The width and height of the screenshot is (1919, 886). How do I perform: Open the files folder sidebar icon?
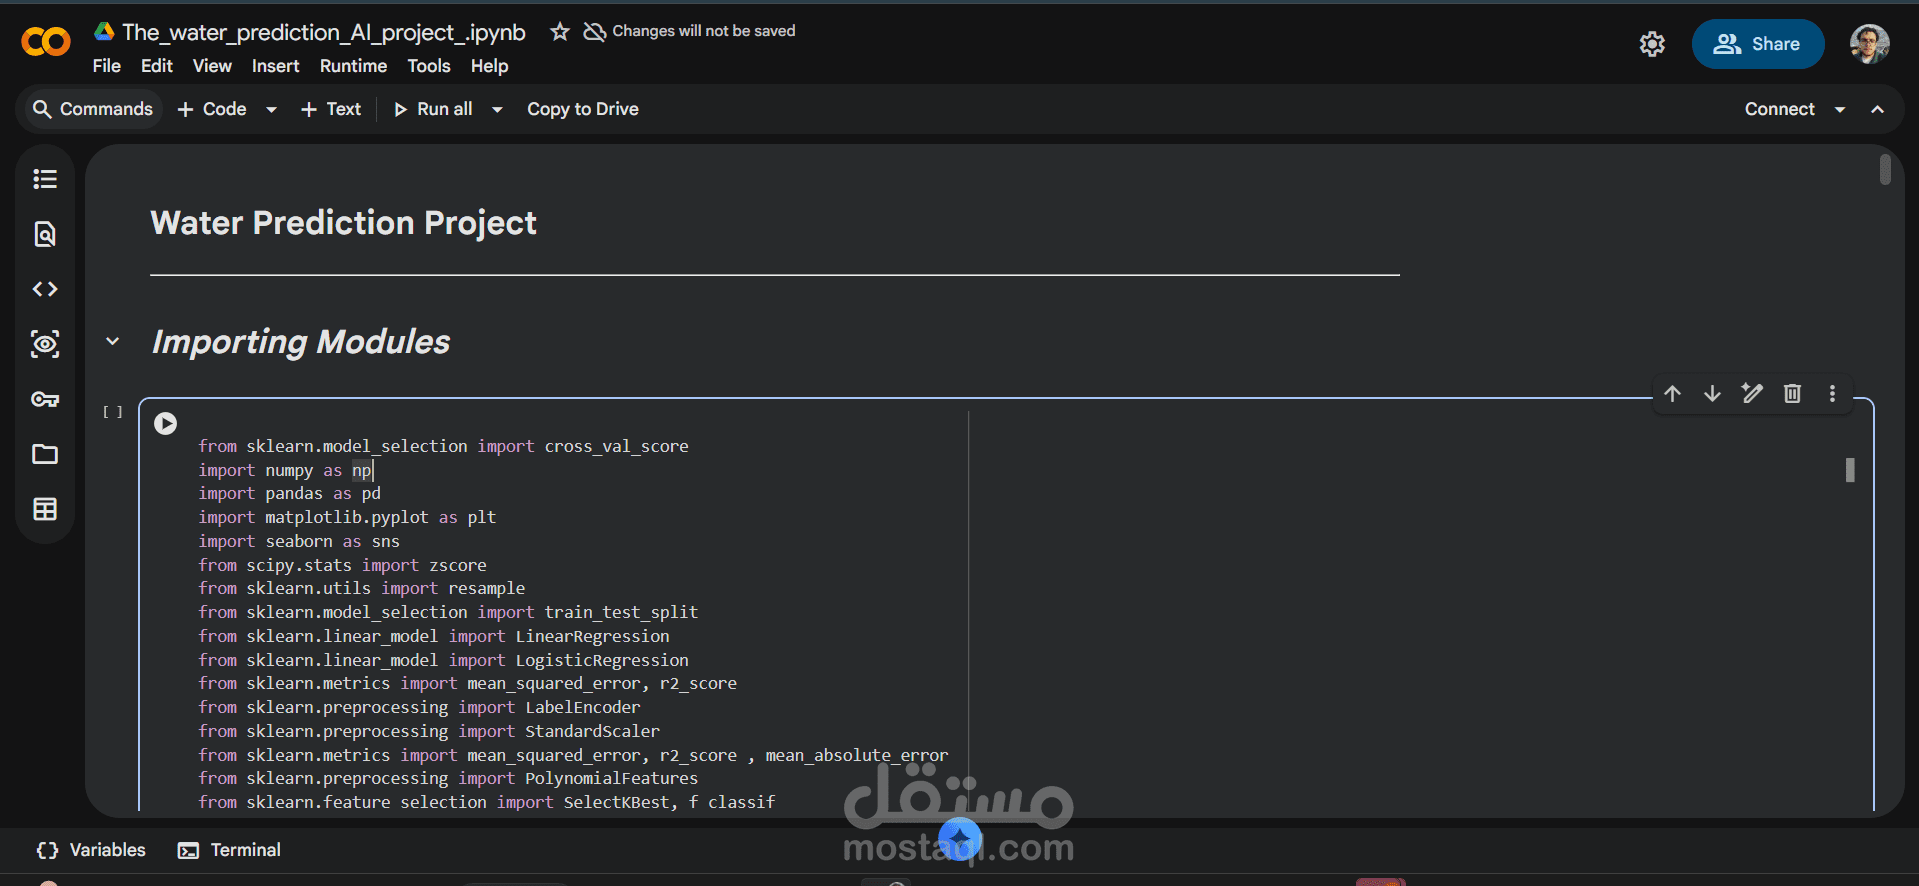coord(45,454)
